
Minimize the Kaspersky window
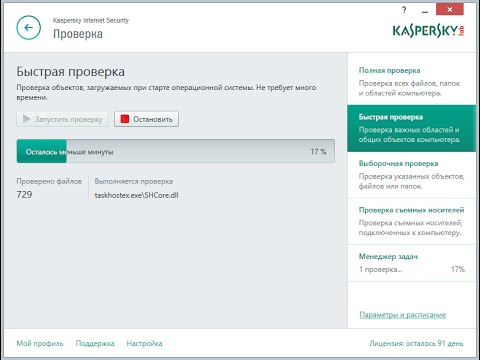[x=425, y=12]
